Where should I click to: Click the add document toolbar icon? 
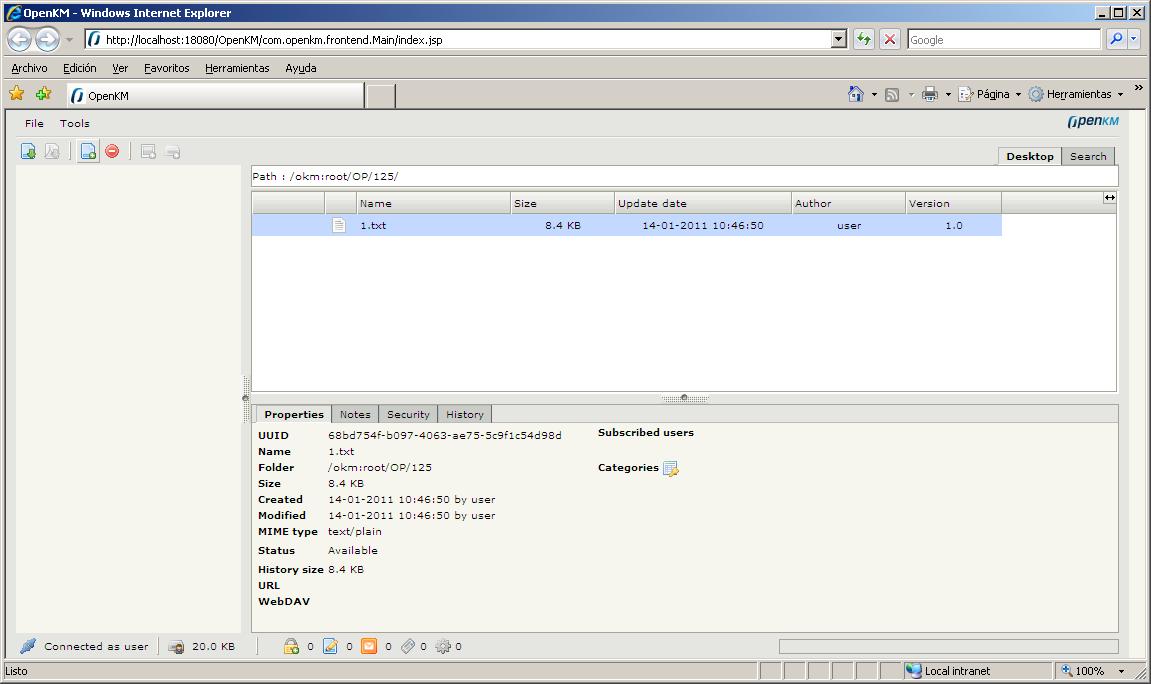[88, 151]
